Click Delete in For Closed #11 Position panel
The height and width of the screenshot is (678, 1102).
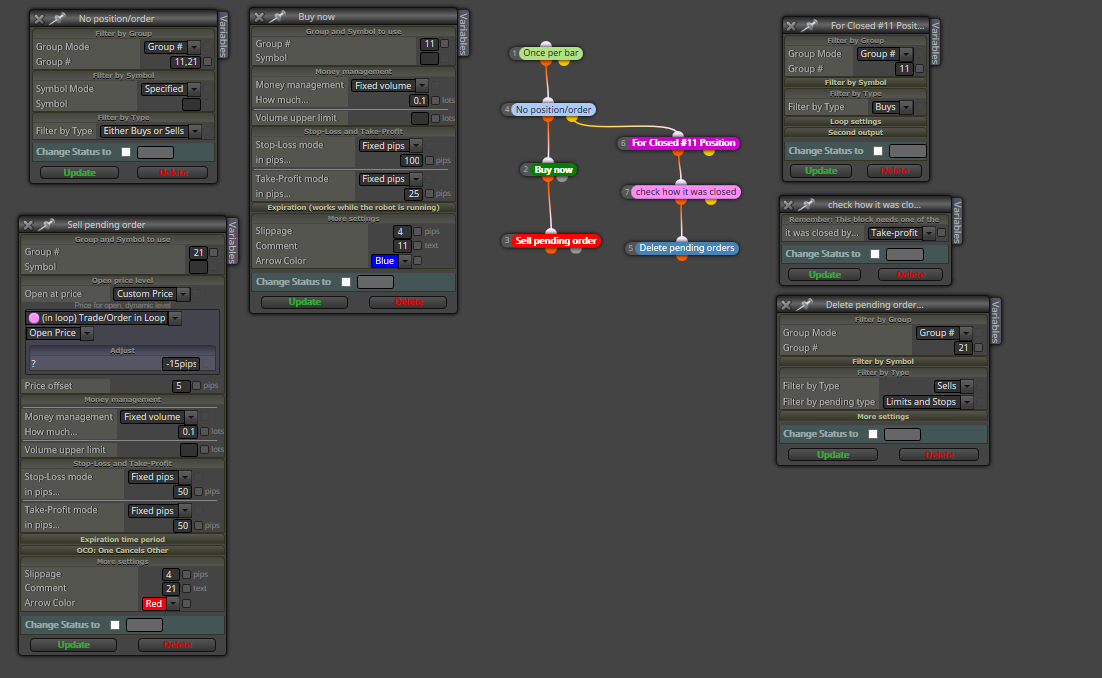pos(895,171)
